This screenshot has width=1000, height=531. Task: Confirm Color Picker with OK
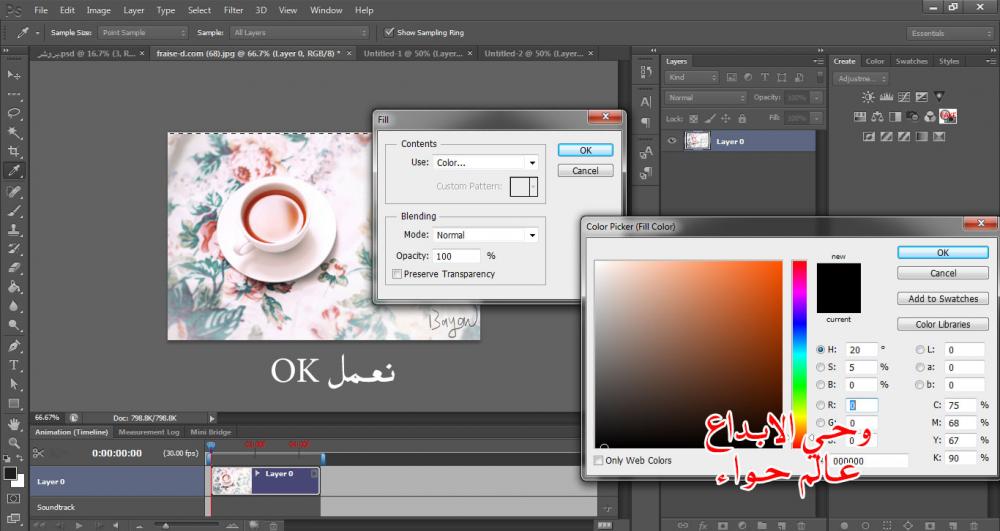(x=943, y=253)
